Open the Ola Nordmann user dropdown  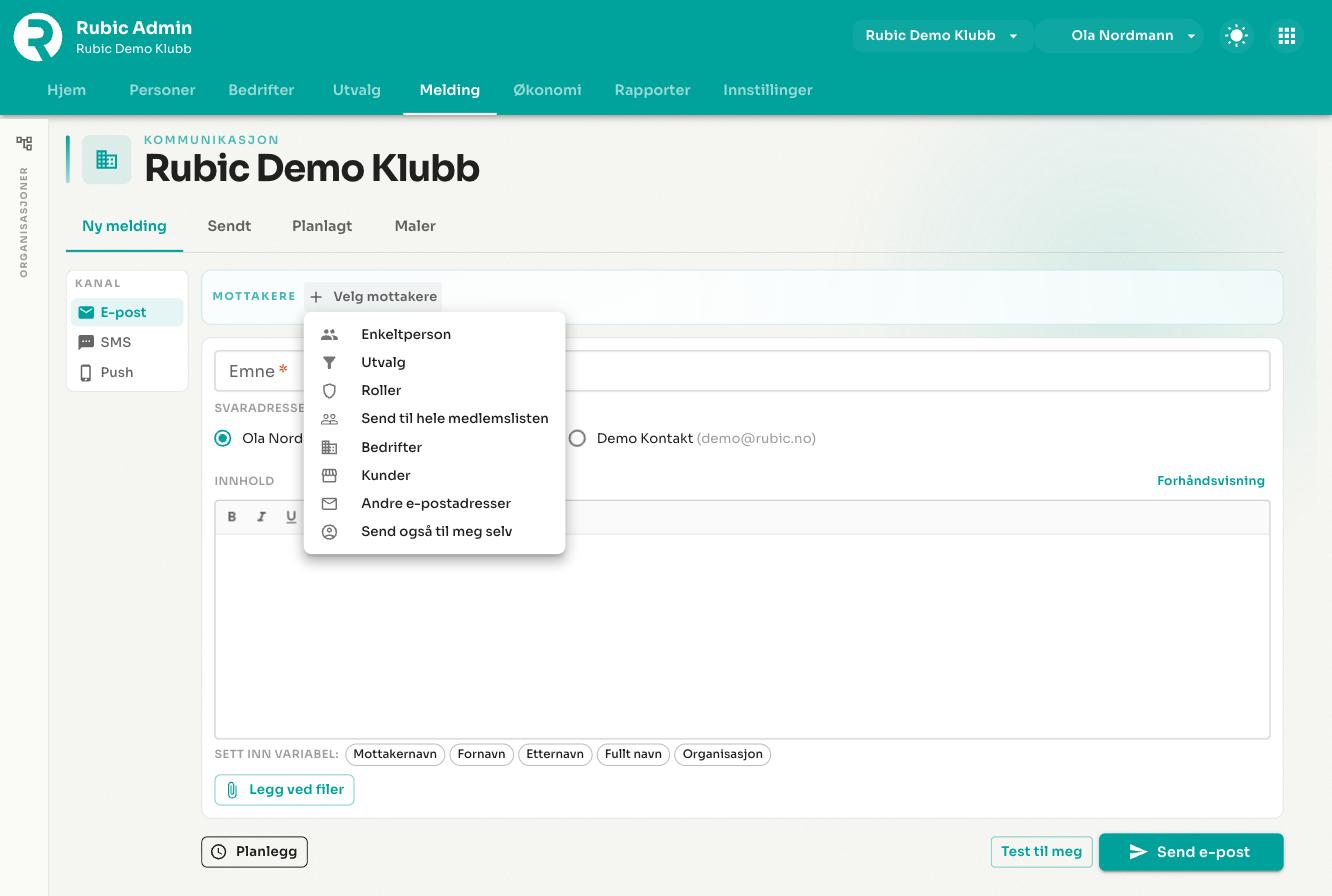(1120, 36)
